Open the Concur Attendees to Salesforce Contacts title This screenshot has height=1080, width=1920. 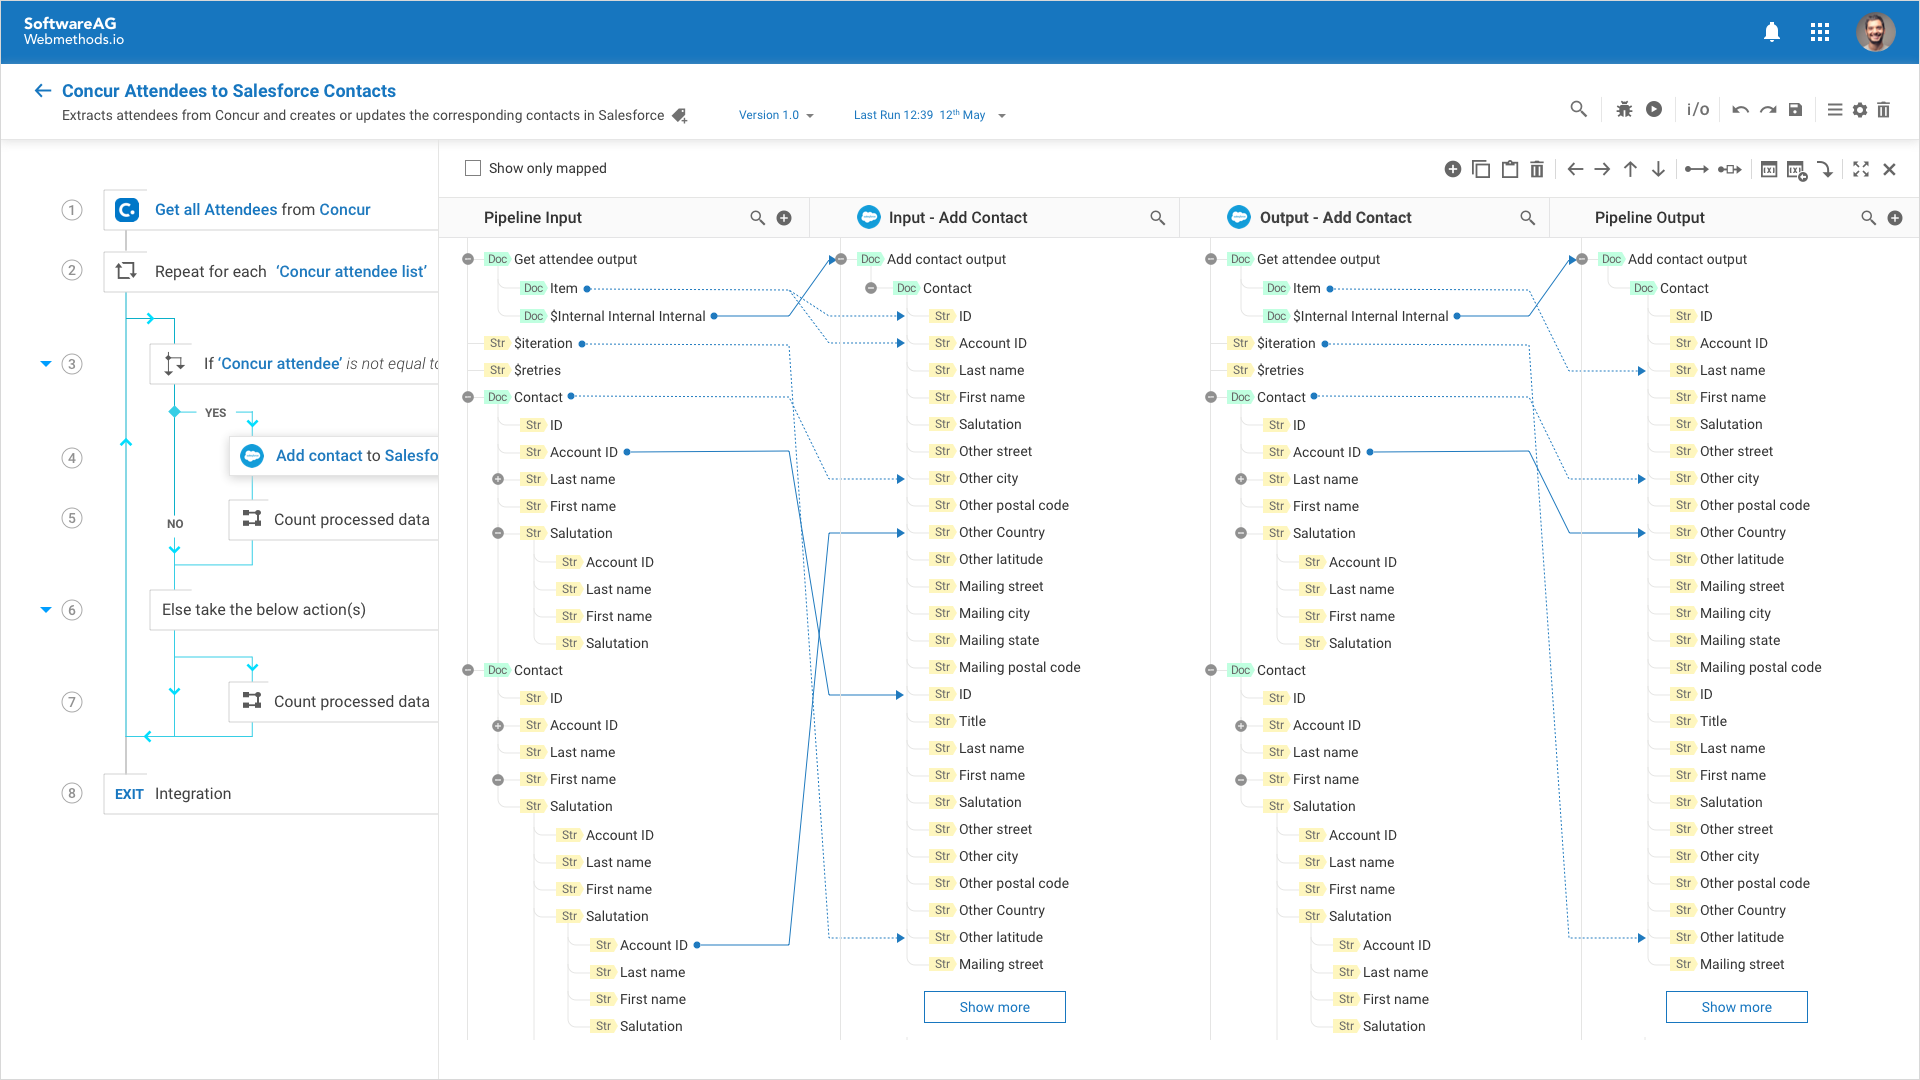tap(229, 91)
